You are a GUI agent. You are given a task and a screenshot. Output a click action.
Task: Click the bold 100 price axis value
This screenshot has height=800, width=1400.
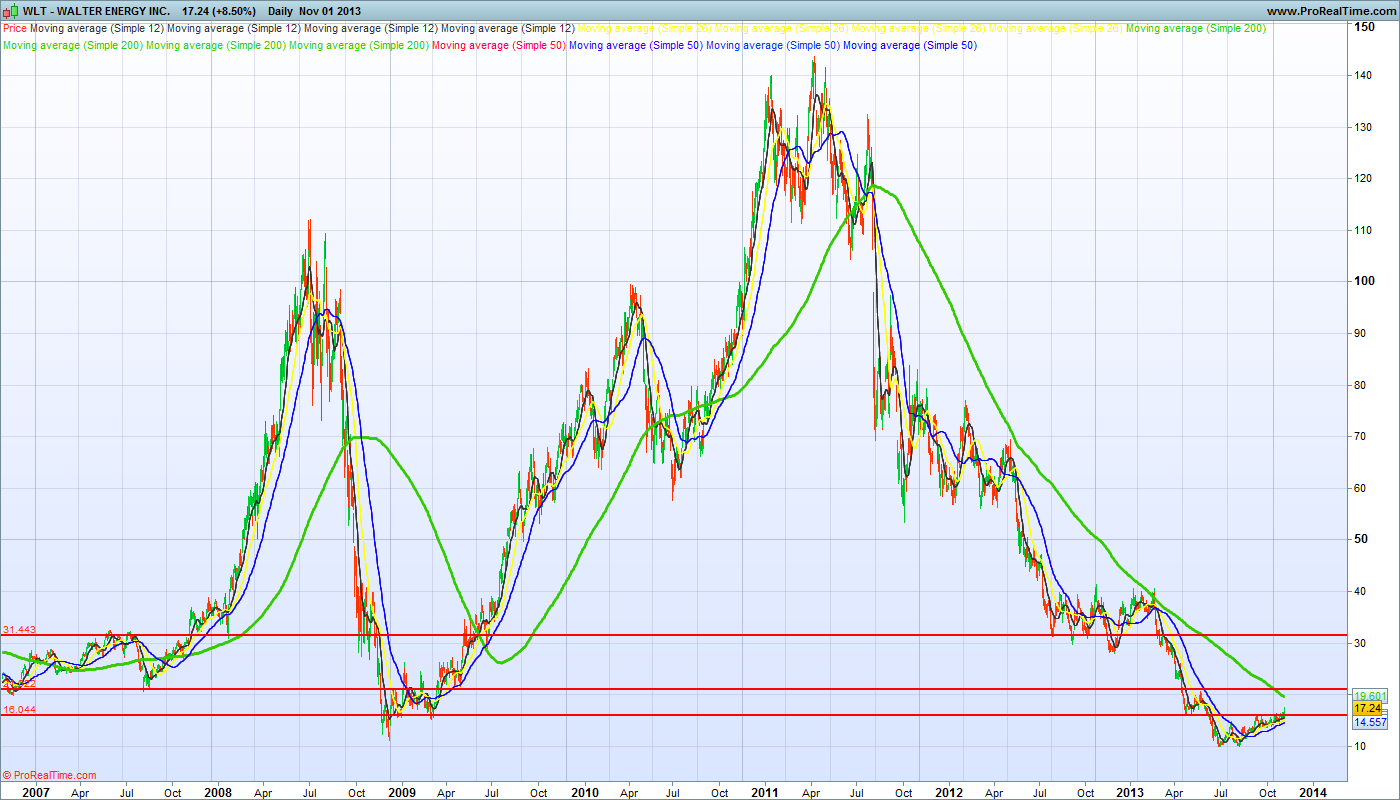click(x=1365, y=281)
